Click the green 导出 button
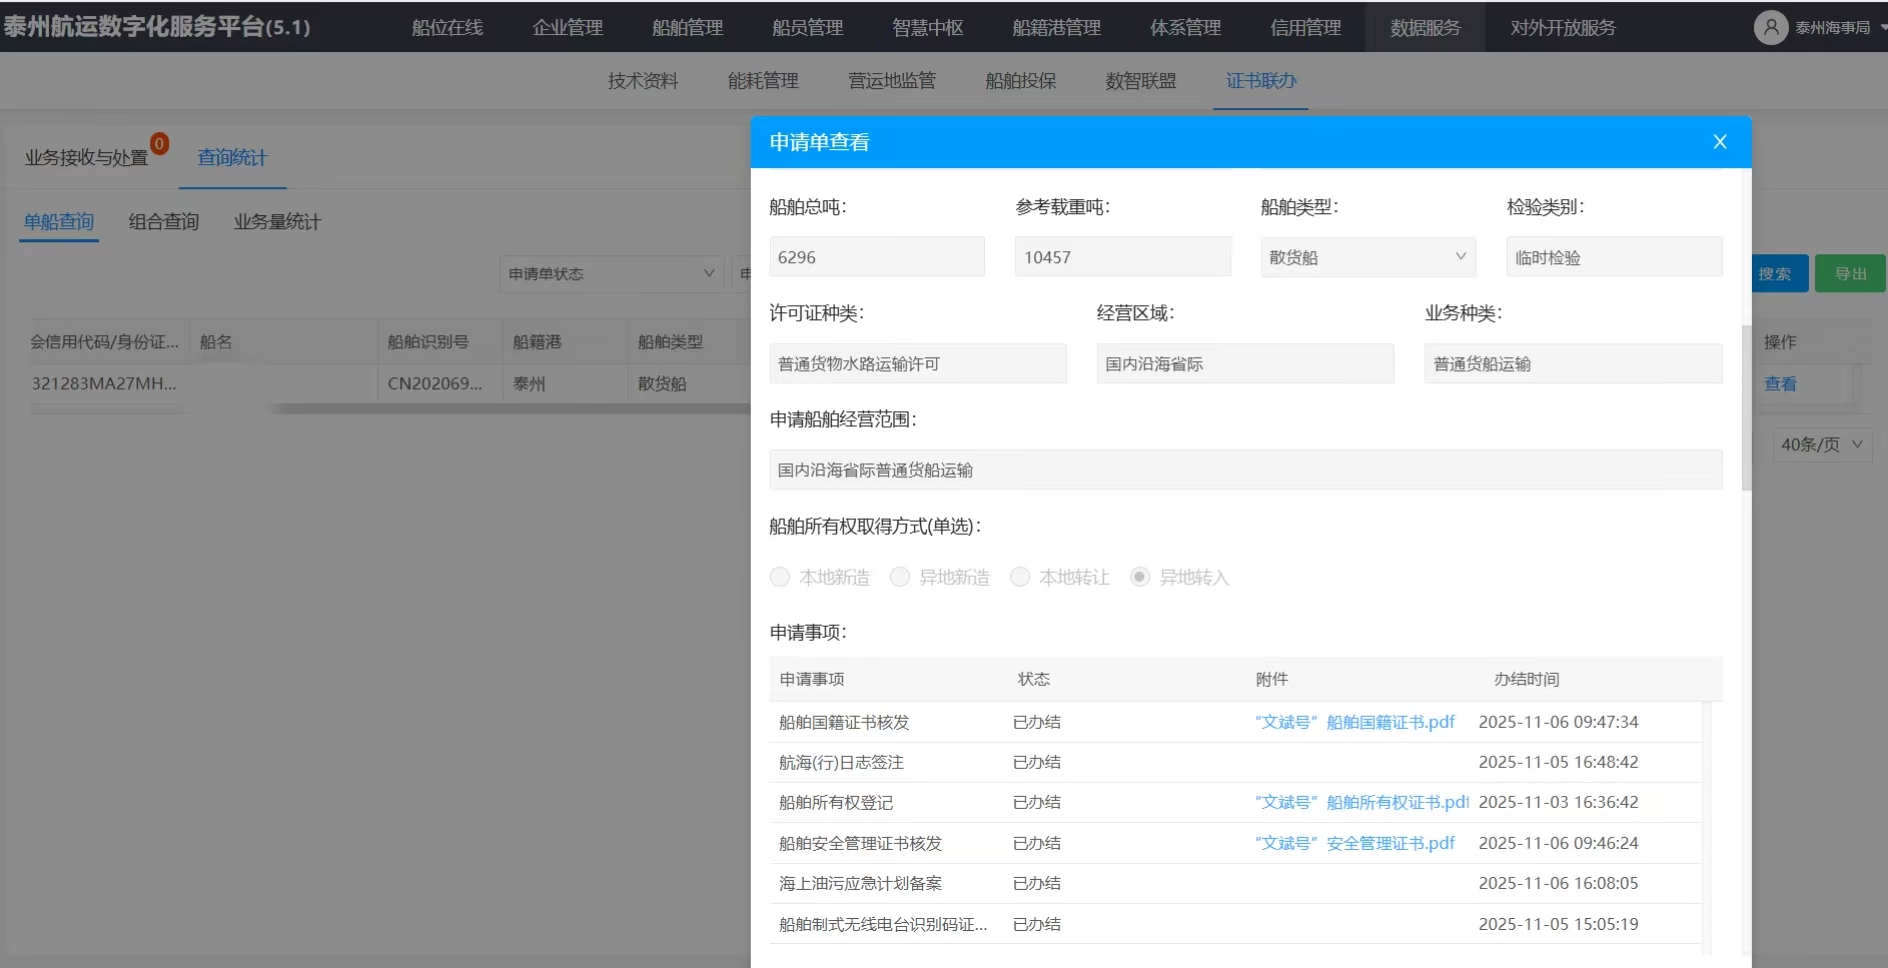The height and width of the screenshot is (968, 1888). point(1850,274)
